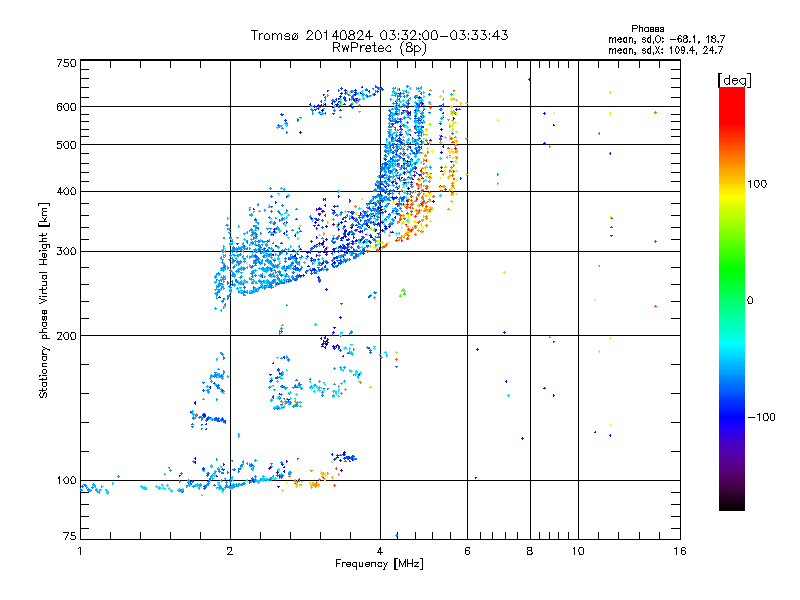Click the colorbar label '-100'
800x600 pixels.
[761, 417]
